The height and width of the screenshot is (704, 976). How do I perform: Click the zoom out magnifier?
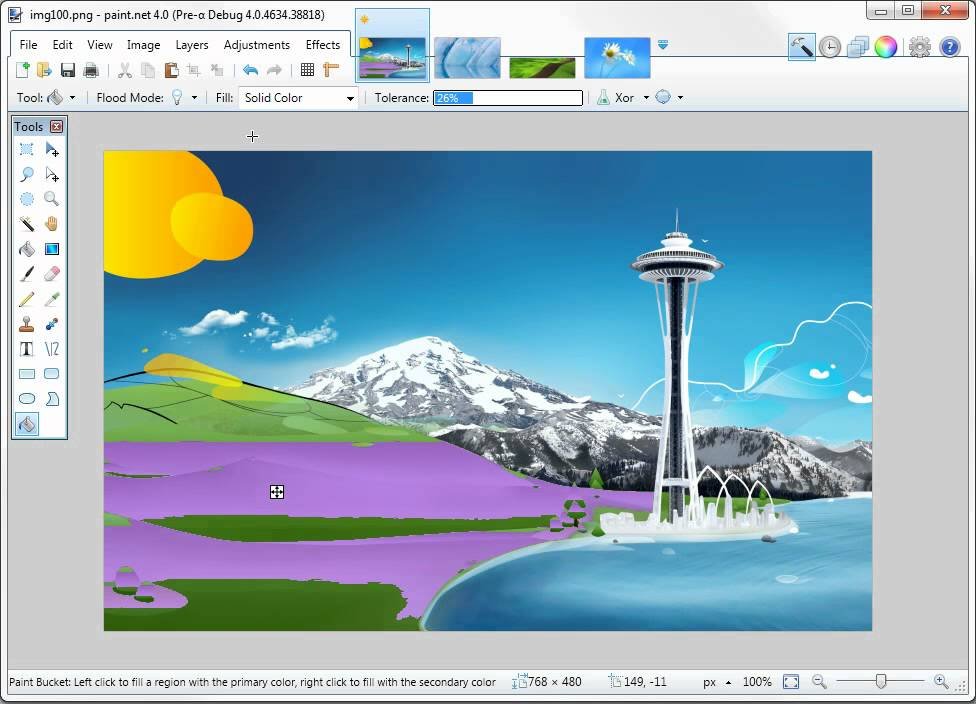tap(819, 682)
